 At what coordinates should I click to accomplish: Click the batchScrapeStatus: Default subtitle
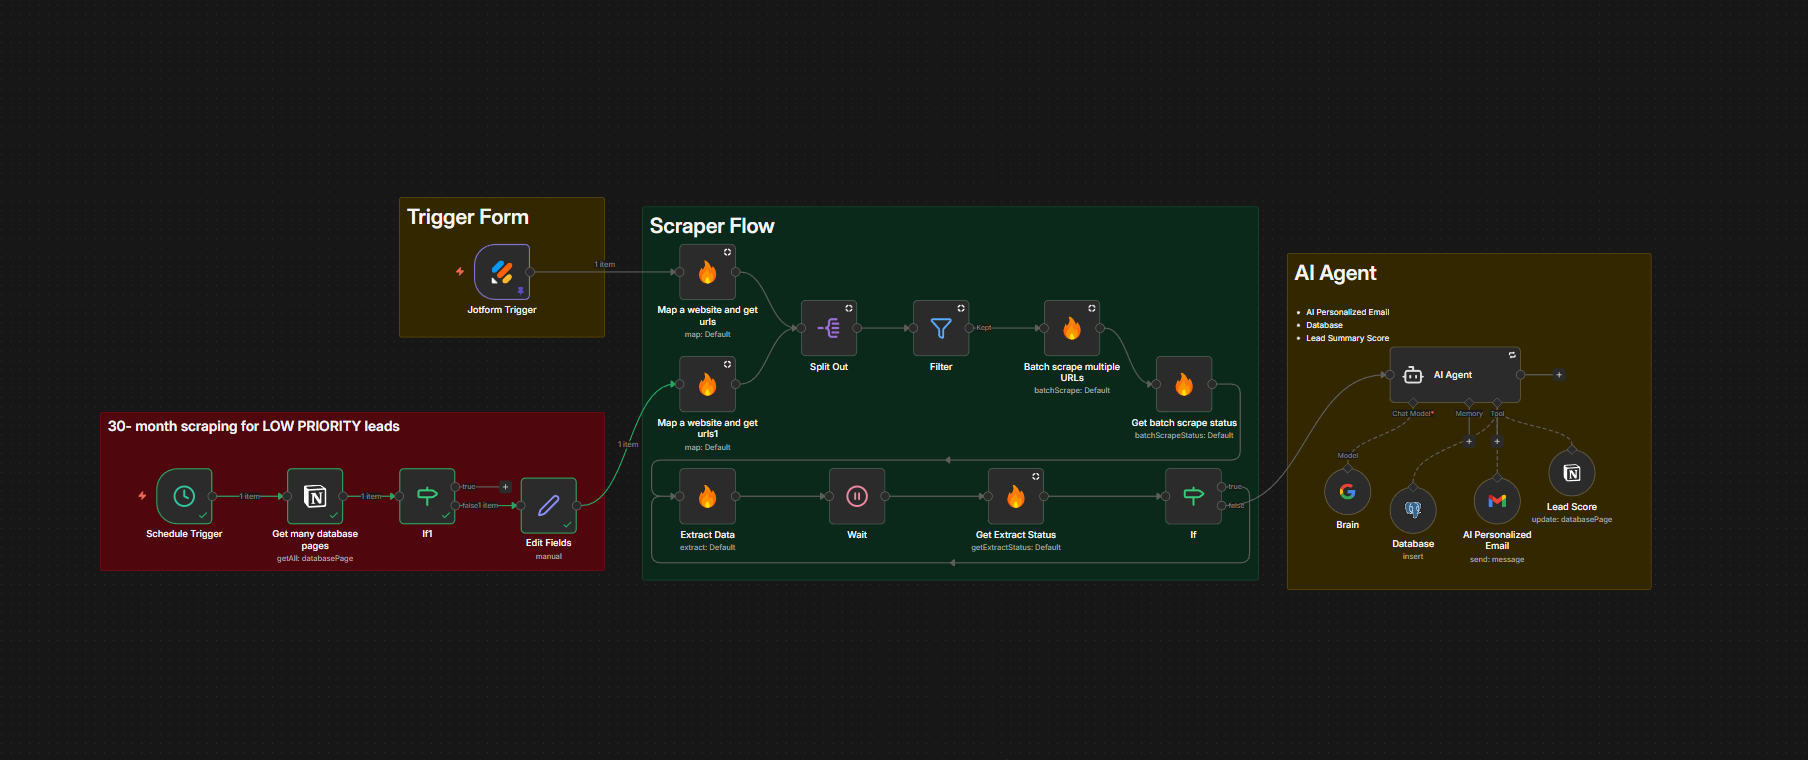[x=1184, y=435]
